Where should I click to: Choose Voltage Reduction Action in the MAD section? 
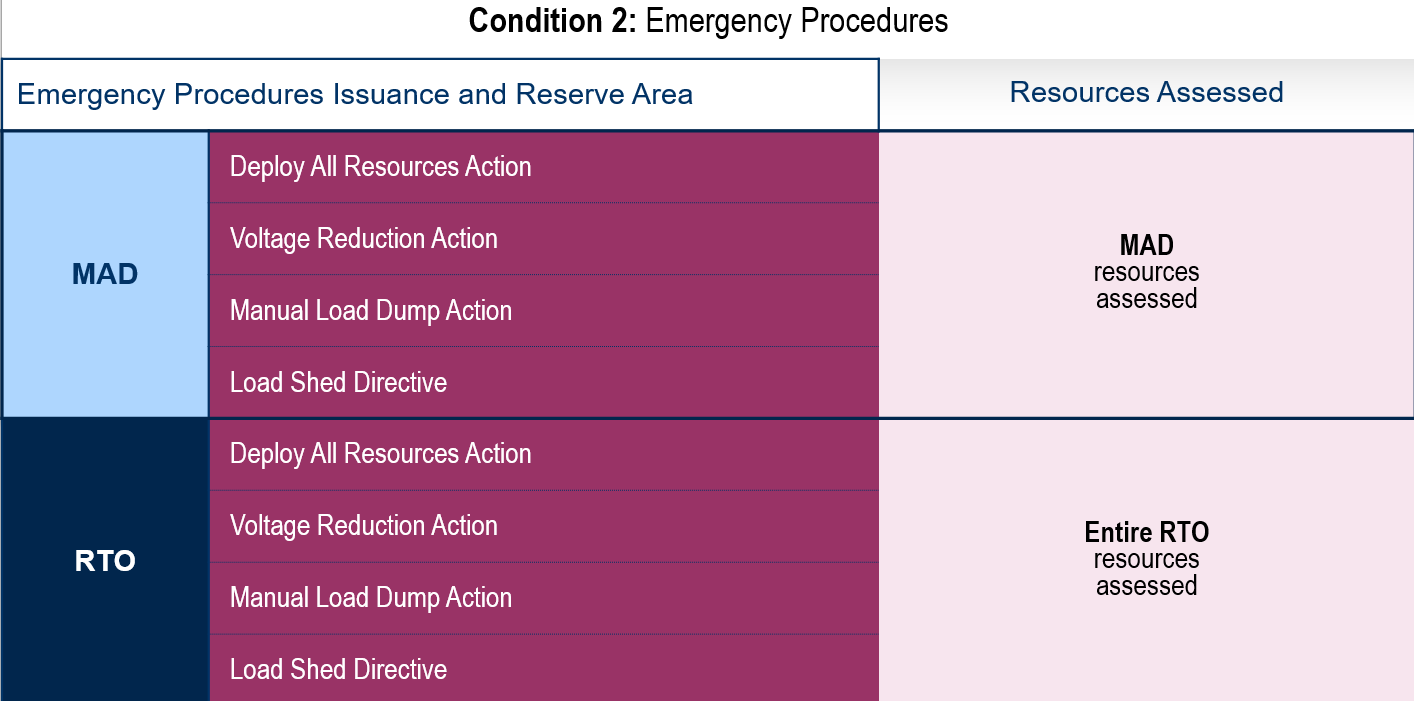pos(363,239)
